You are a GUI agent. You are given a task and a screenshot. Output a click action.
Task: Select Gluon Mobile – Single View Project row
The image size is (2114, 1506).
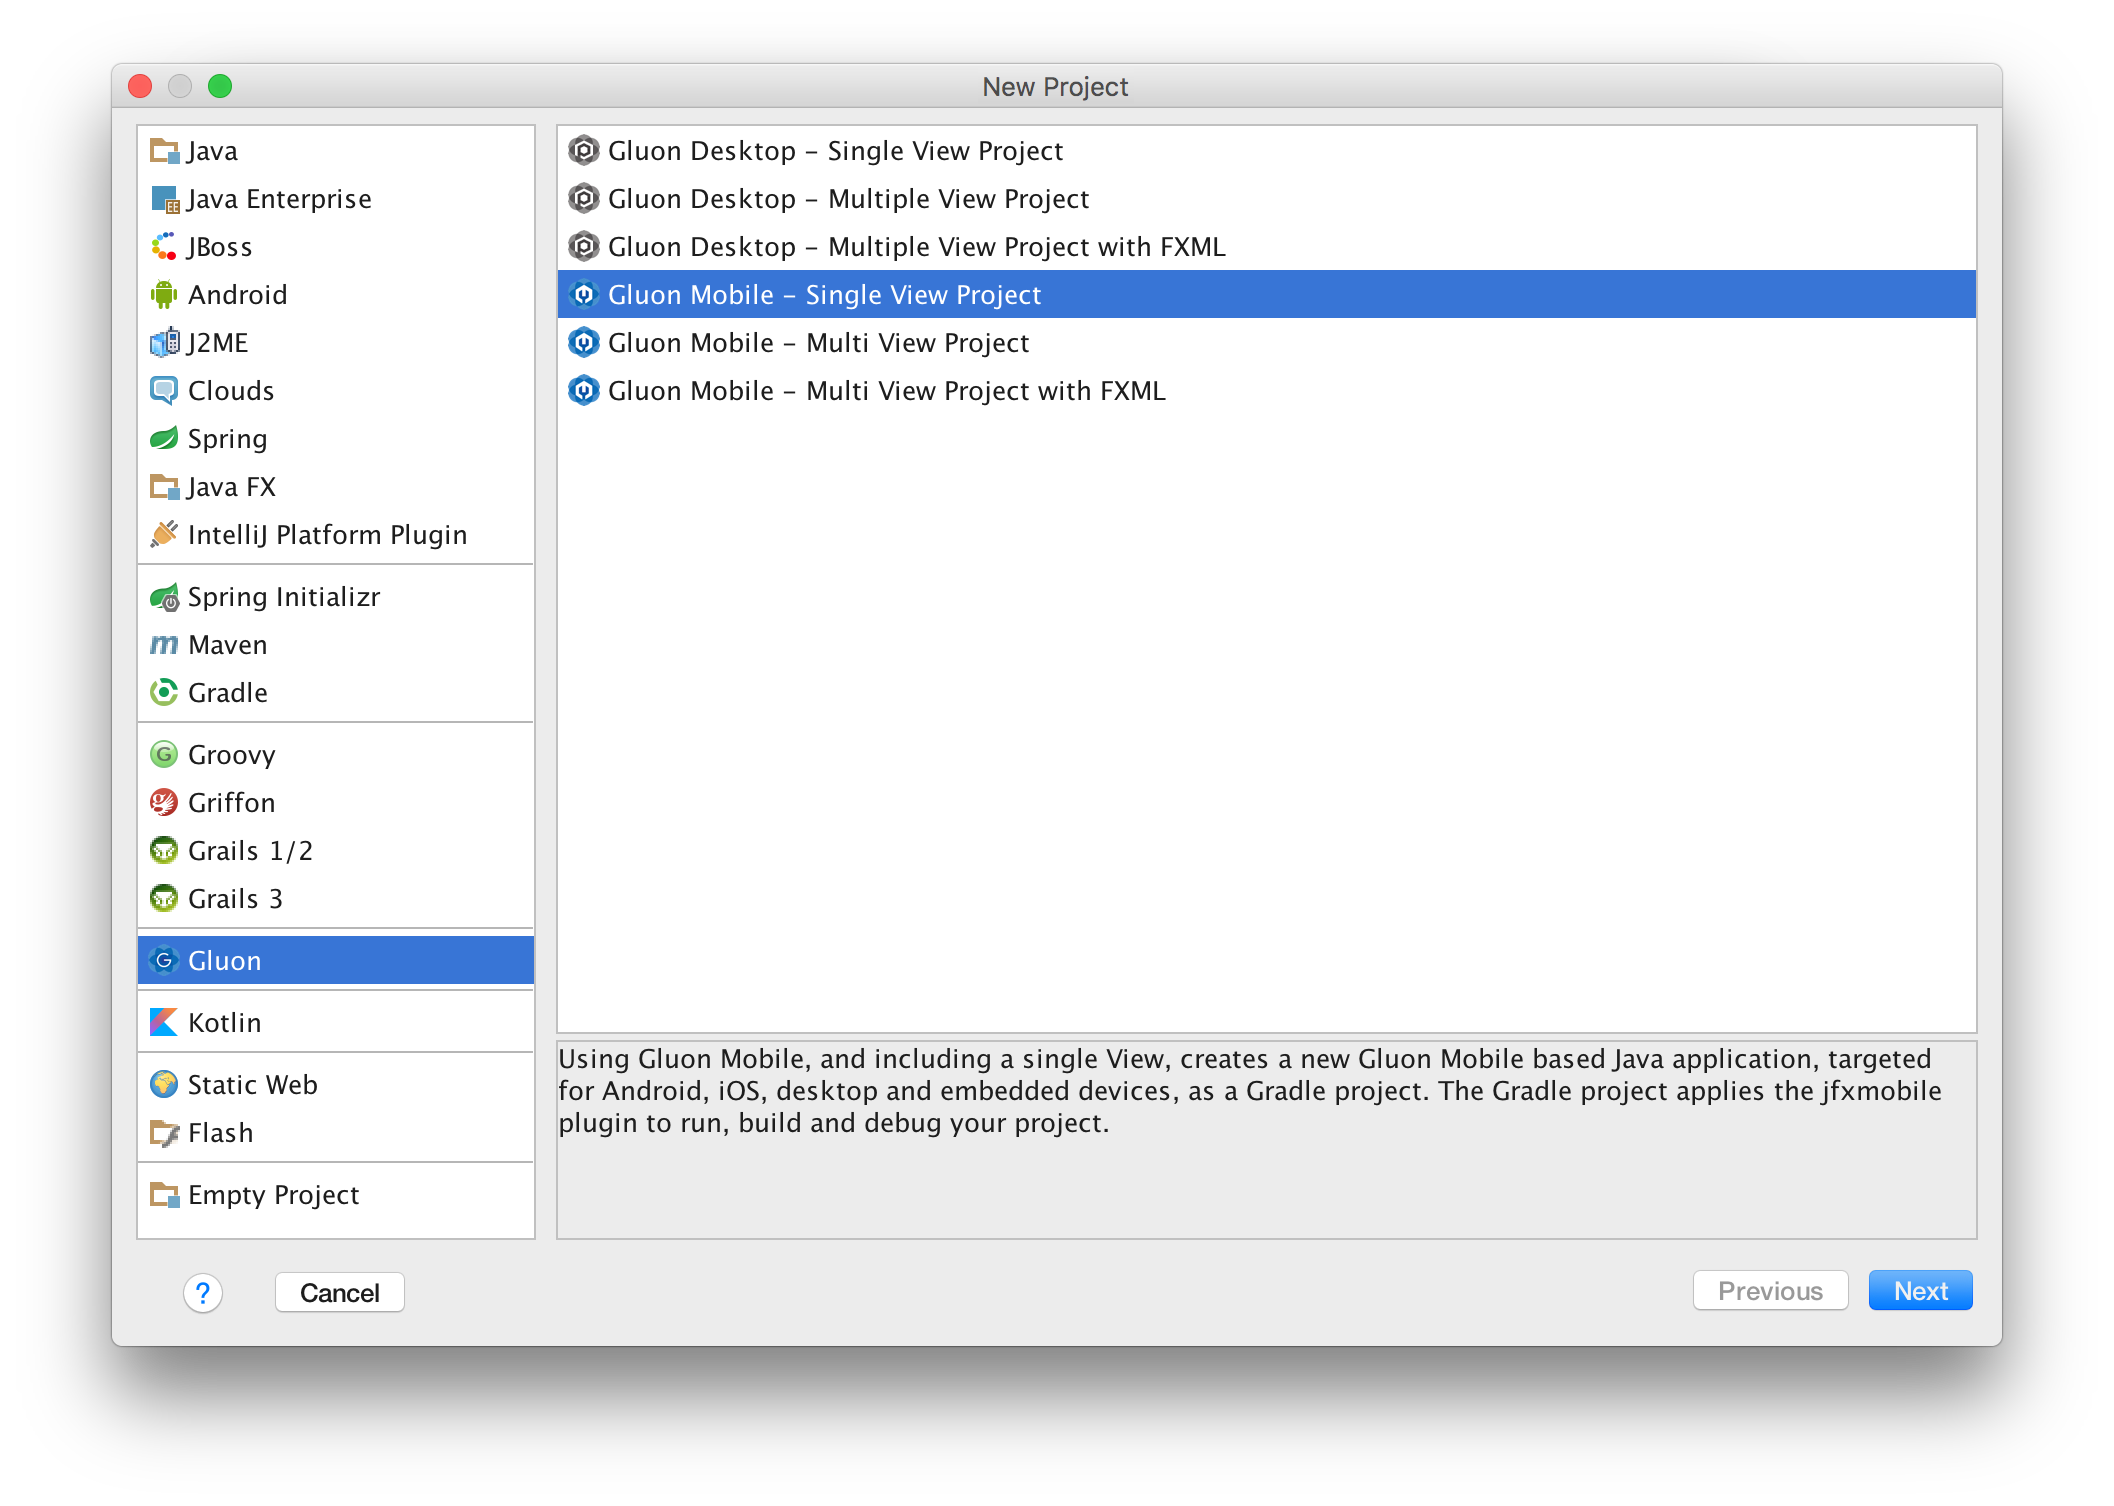pos(1266,295)
